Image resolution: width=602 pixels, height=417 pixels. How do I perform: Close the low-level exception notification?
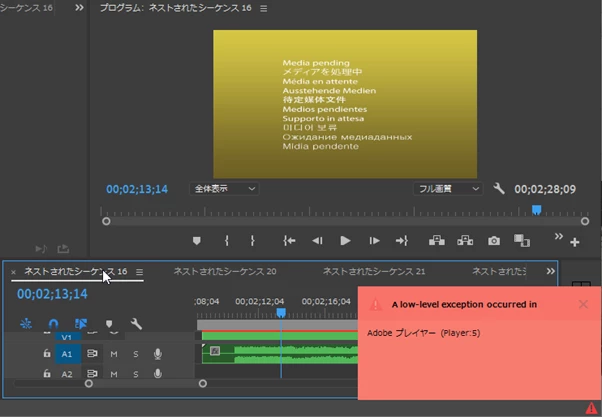(583, 304)
